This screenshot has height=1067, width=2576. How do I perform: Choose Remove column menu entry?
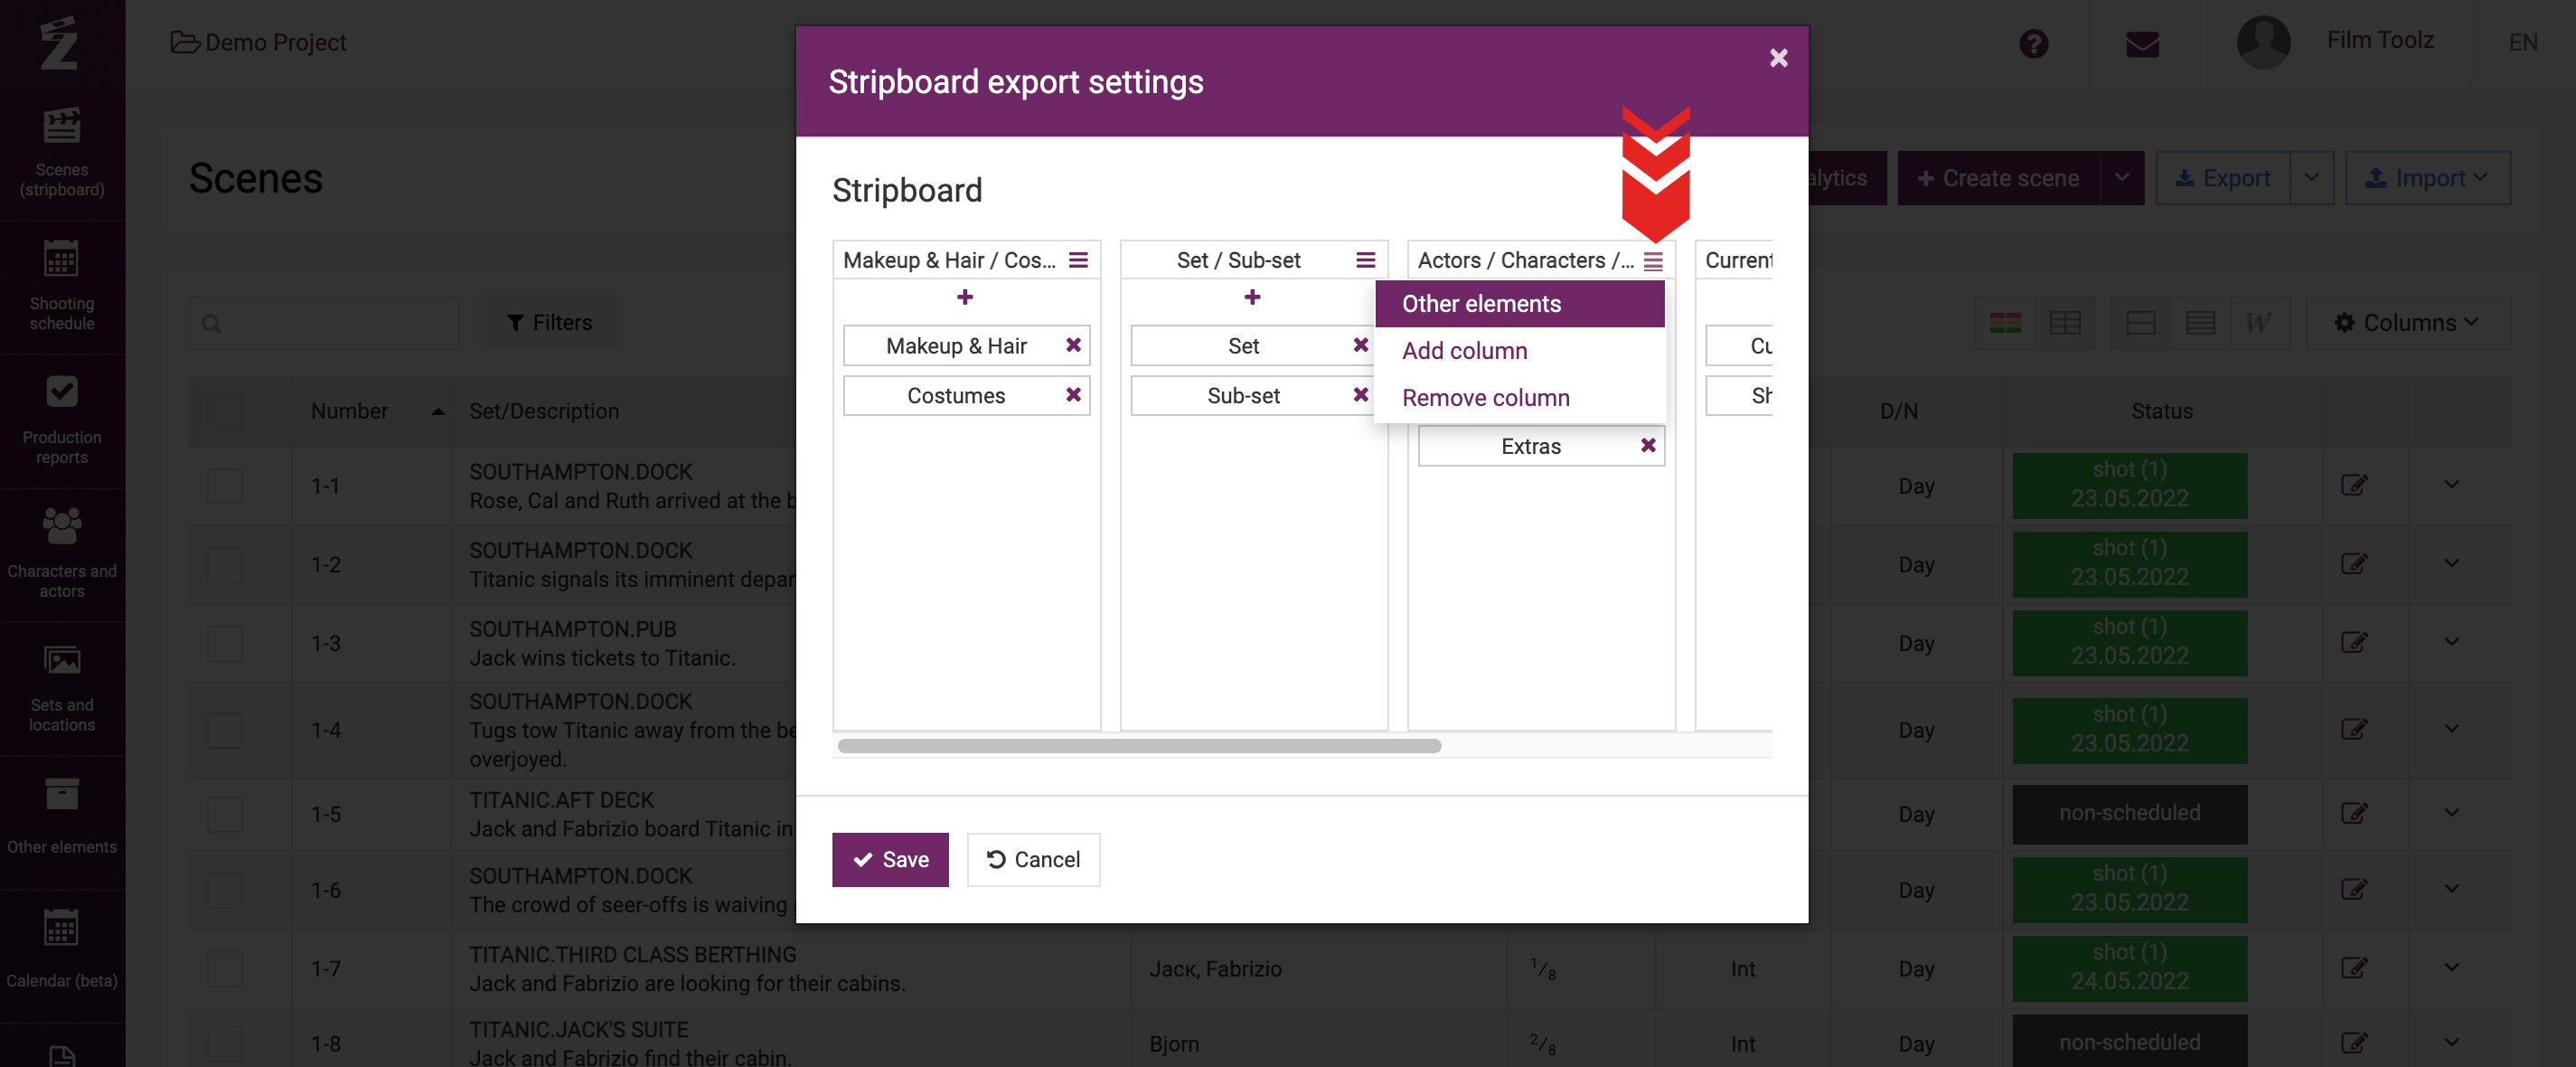pos(1520,398)
